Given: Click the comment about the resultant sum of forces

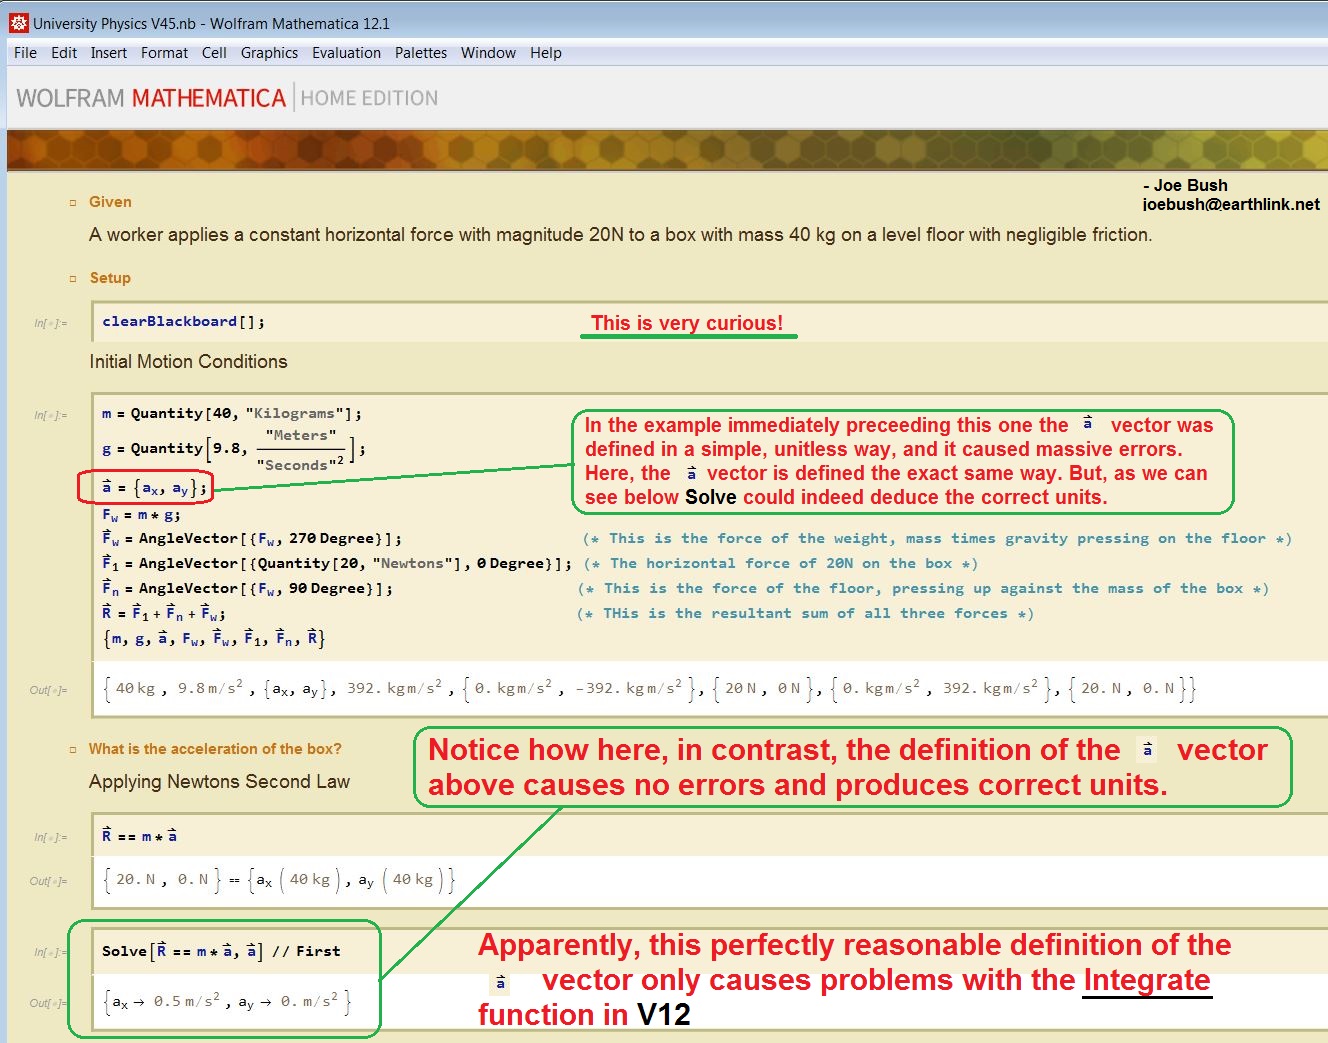Looking at the screenshot, I should (x=805, y=613).
